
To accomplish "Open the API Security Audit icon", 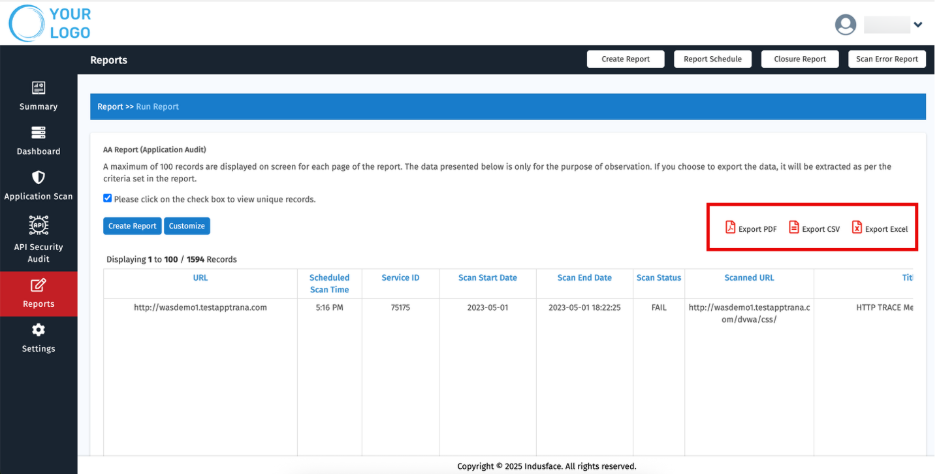I will pyautogui.click(x=38, y=224).
